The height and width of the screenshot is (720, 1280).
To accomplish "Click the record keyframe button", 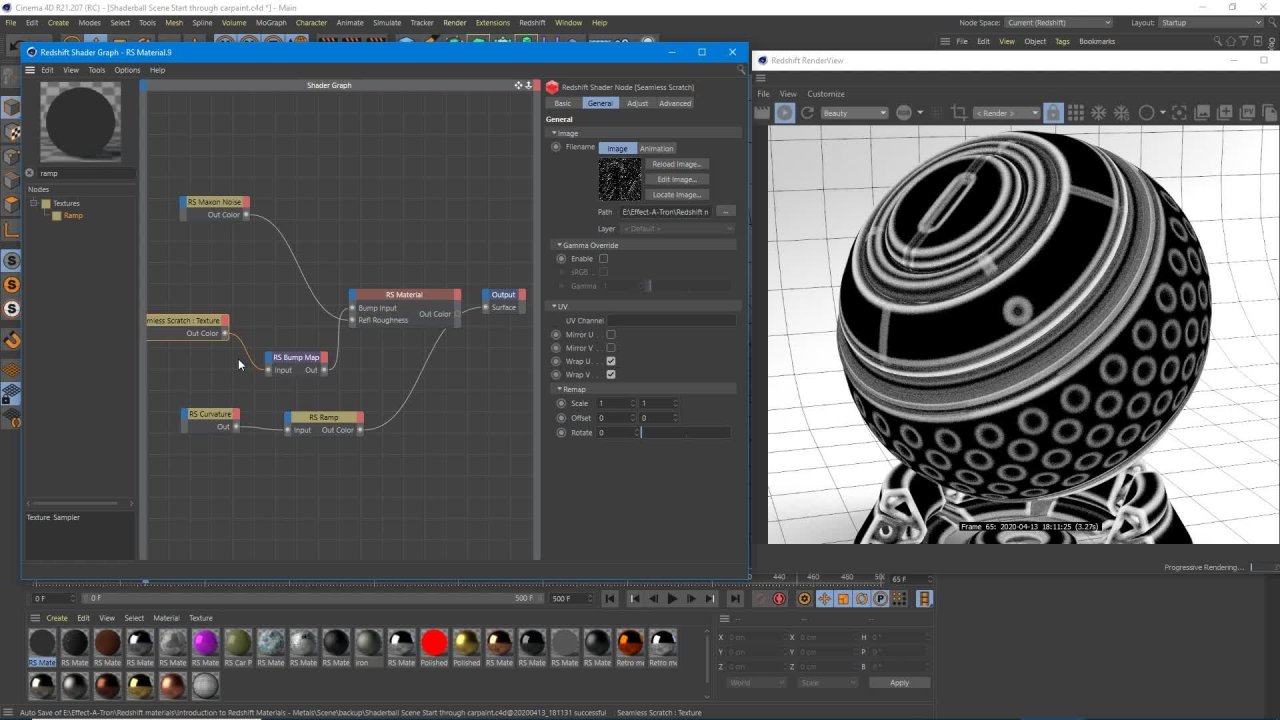I will pos(779,599).
